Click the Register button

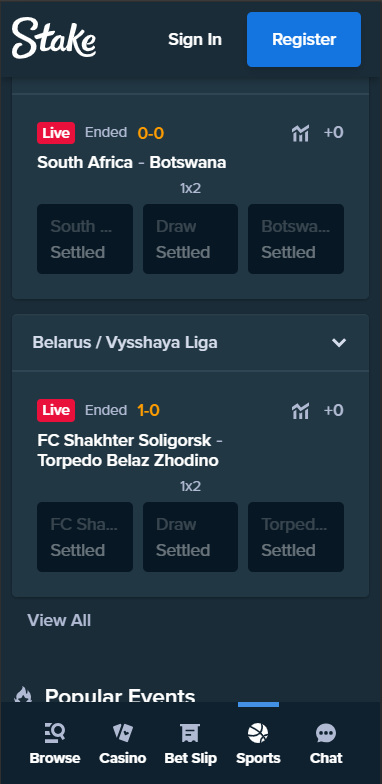tap(304, 40)
